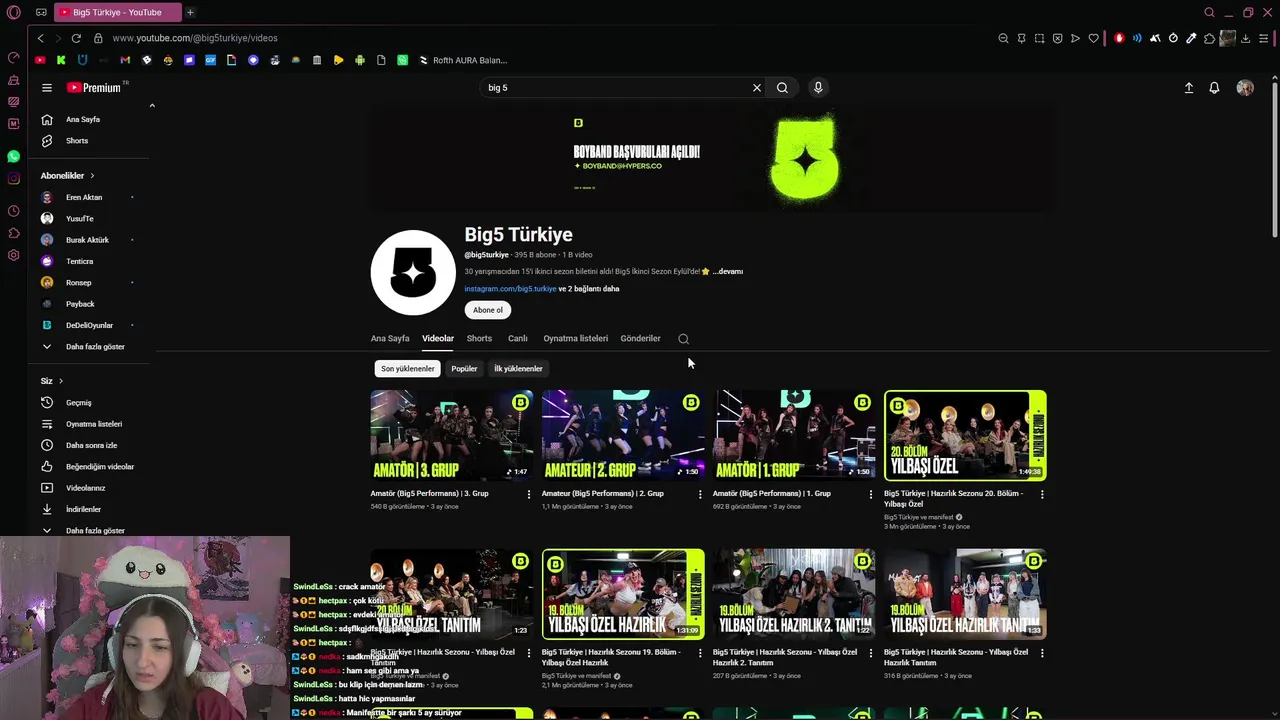Open the Rofth AURA Balan... bookmark
The image size is (1280, 720).
(x=463, y=60)
